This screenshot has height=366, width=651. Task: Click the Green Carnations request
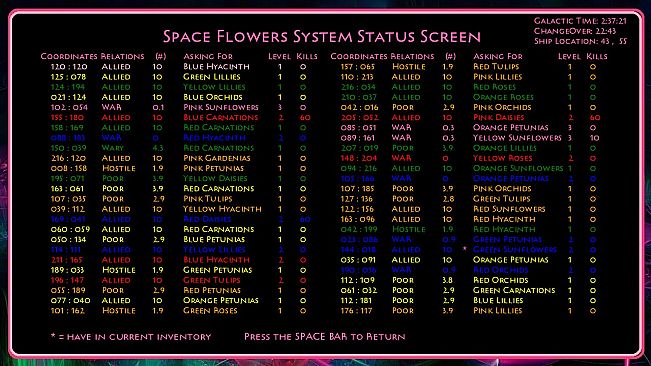coord(514,290)
